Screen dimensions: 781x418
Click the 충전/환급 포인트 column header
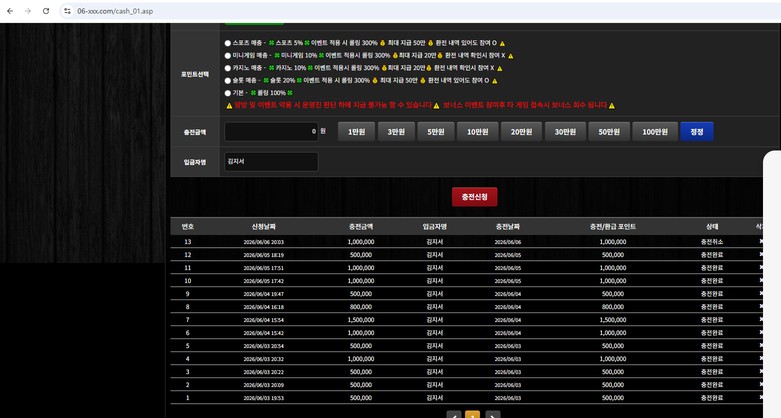[x=613, y=226]
